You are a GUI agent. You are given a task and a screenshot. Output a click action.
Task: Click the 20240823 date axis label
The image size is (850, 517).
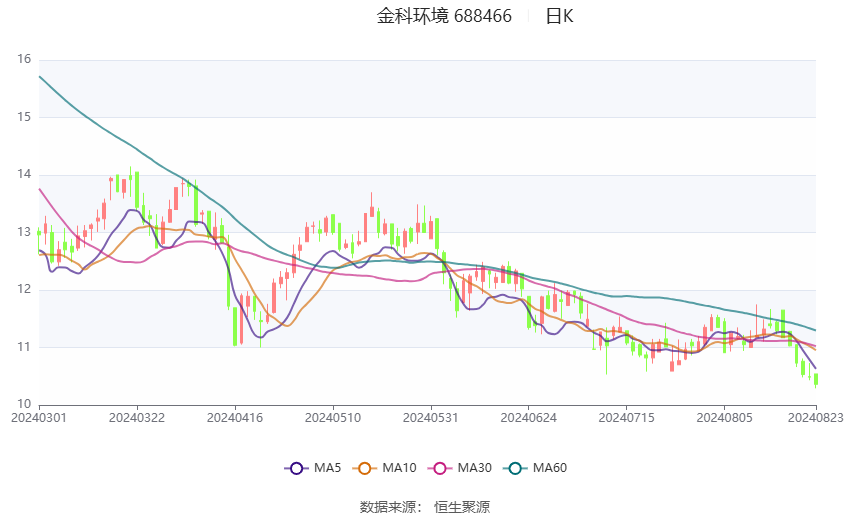pyautogui.click(x=816, y=418)
